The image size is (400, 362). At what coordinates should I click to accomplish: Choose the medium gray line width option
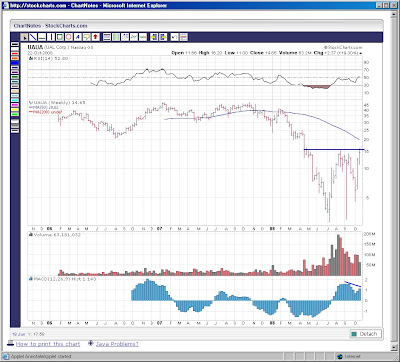coord(15,126)
